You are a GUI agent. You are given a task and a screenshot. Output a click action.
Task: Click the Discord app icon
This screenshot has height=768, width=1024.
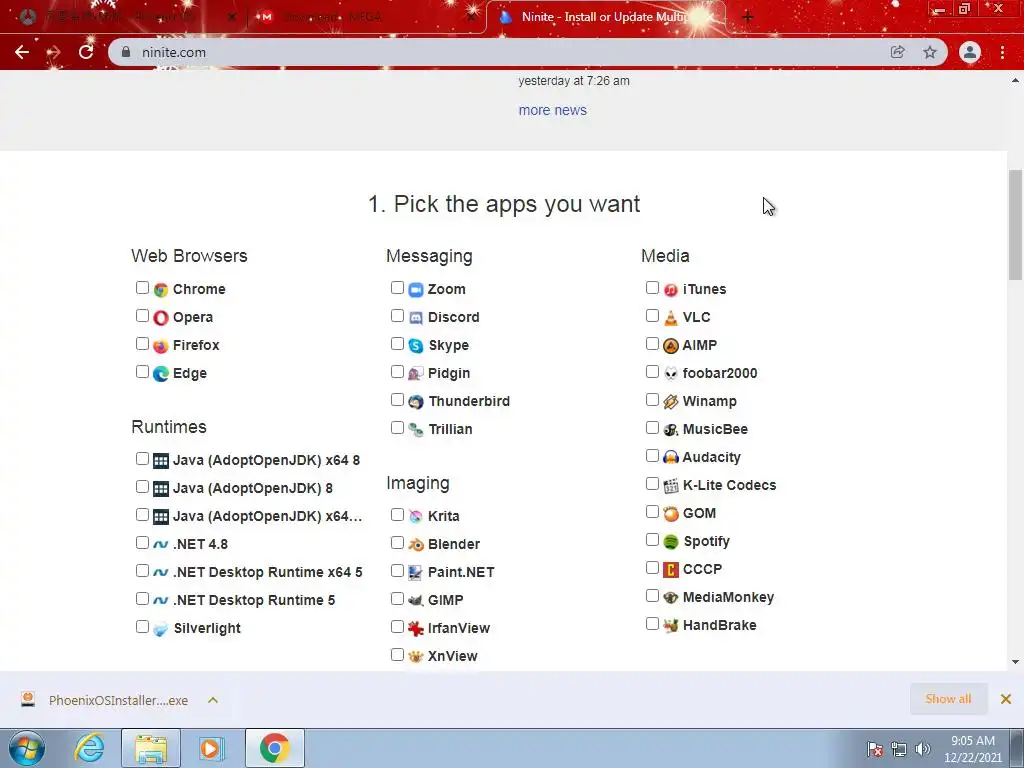tap(416, 317)
